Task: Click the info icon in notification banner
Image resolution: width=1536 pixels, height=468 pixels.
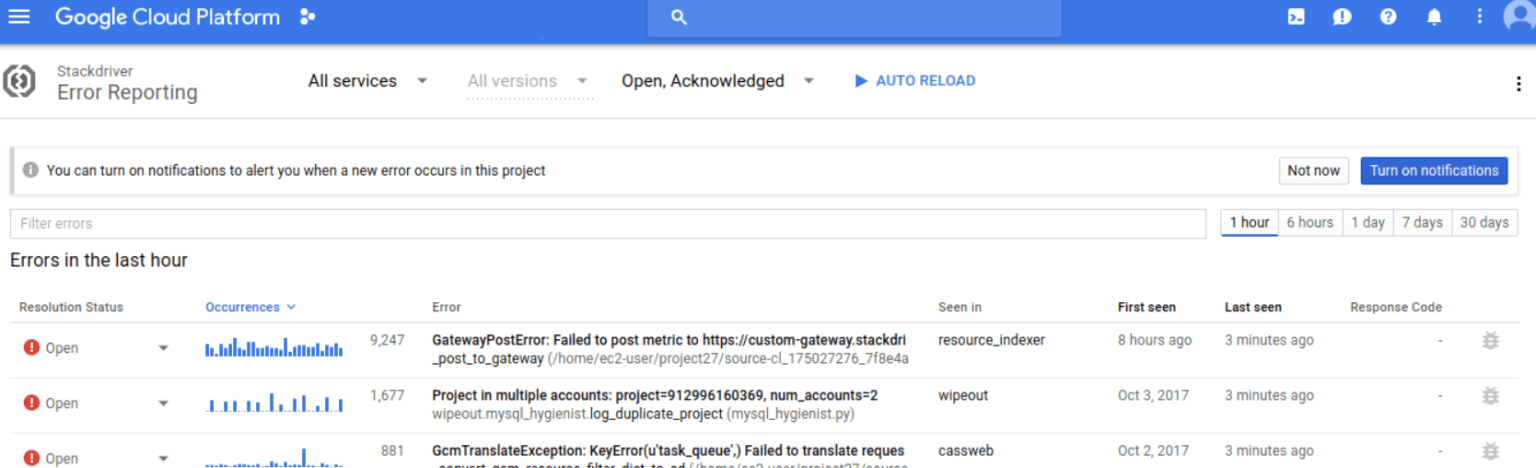Action: 30,170
